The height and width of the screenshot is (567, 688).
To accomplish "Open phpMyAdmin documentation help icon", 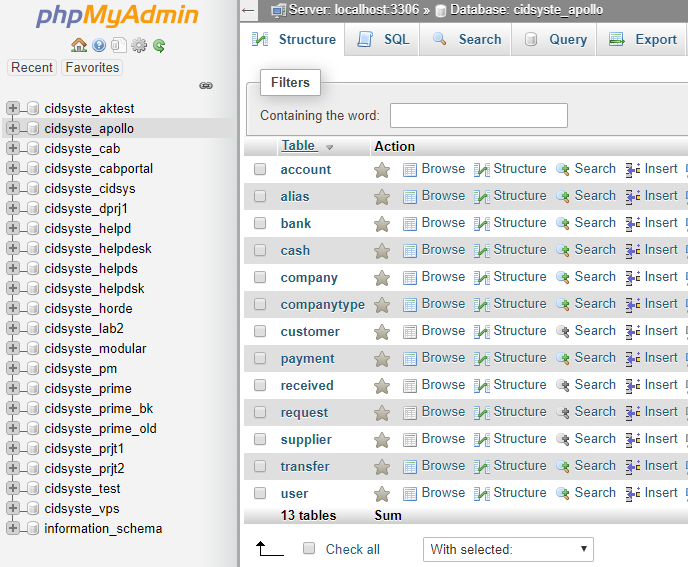I will (99, 46).
